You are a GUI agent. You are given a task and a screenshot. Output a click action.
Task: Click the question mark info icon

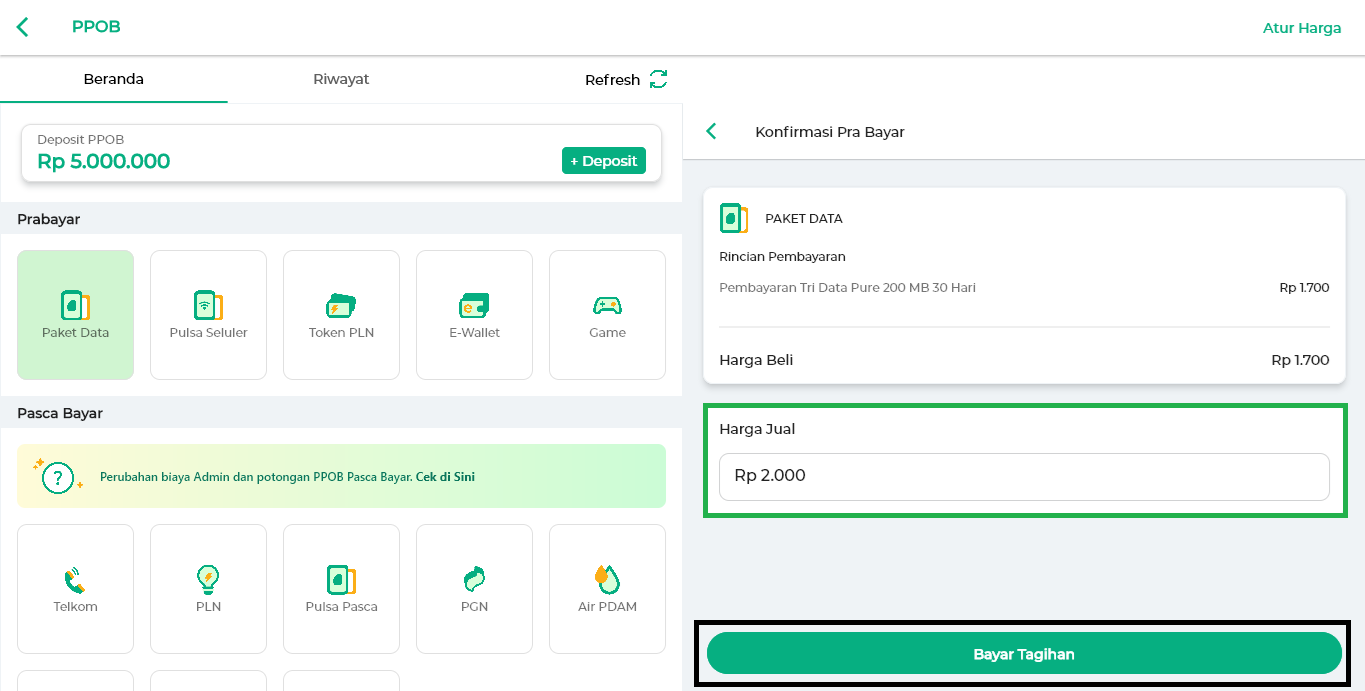pyautogui.click(x=58, y=477)
